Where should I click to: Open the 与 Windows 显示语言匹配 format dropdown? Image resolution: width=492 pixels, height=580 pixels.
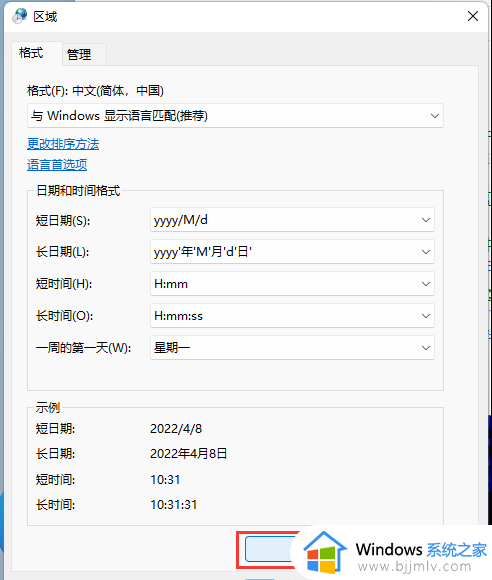pos(235,116)
